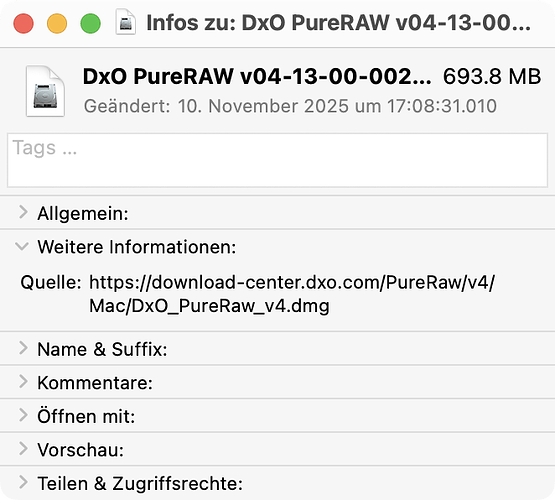Click the 693.8 MB file size

pyautogui.click(x=492, y=76)
